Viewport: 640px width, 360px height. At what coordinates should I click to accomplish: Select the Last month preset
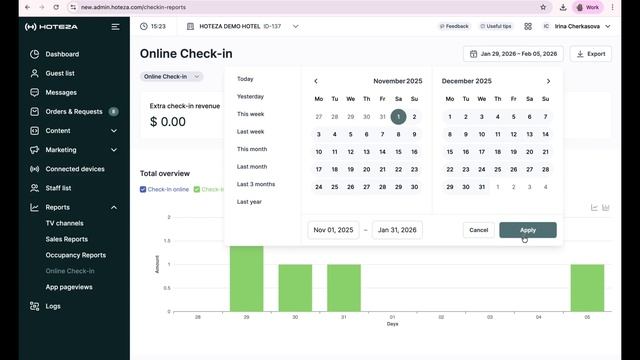click(x=252, y=167)
